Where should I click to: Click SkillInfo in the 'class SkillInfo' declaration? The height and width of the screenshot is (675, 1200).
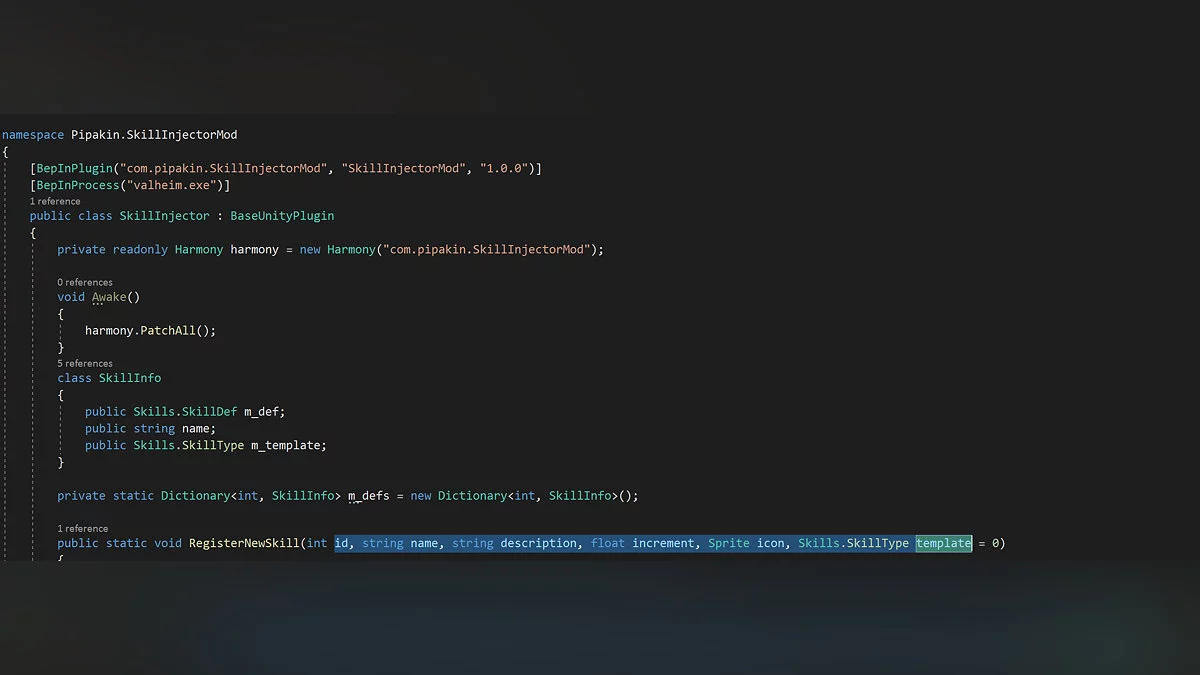(130, 378)
